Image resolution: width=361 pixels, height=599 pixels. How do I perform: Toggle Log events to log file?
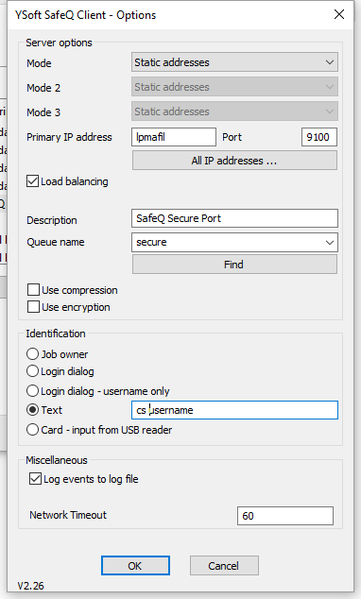36,479
